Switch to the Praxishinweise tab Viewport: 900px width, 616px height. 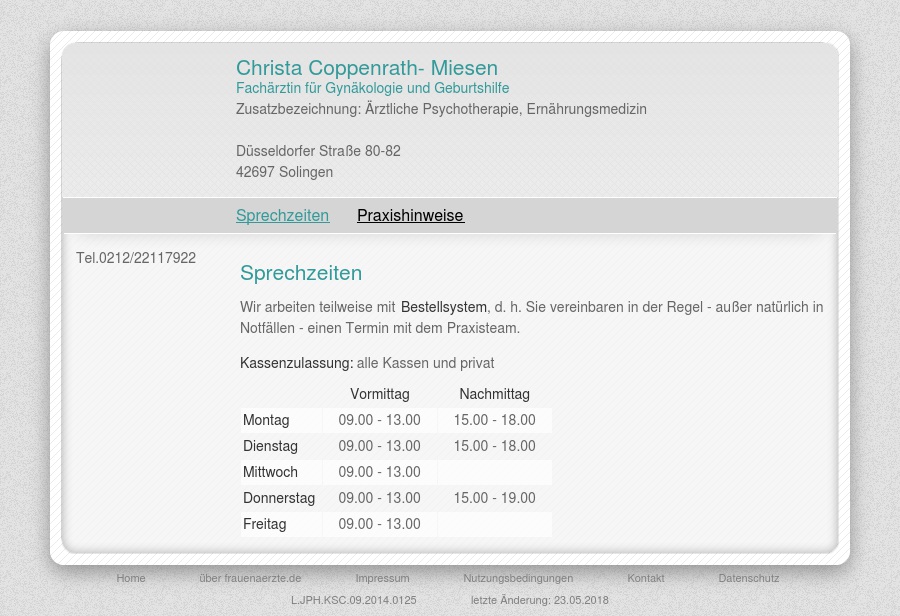click(410, 216)
